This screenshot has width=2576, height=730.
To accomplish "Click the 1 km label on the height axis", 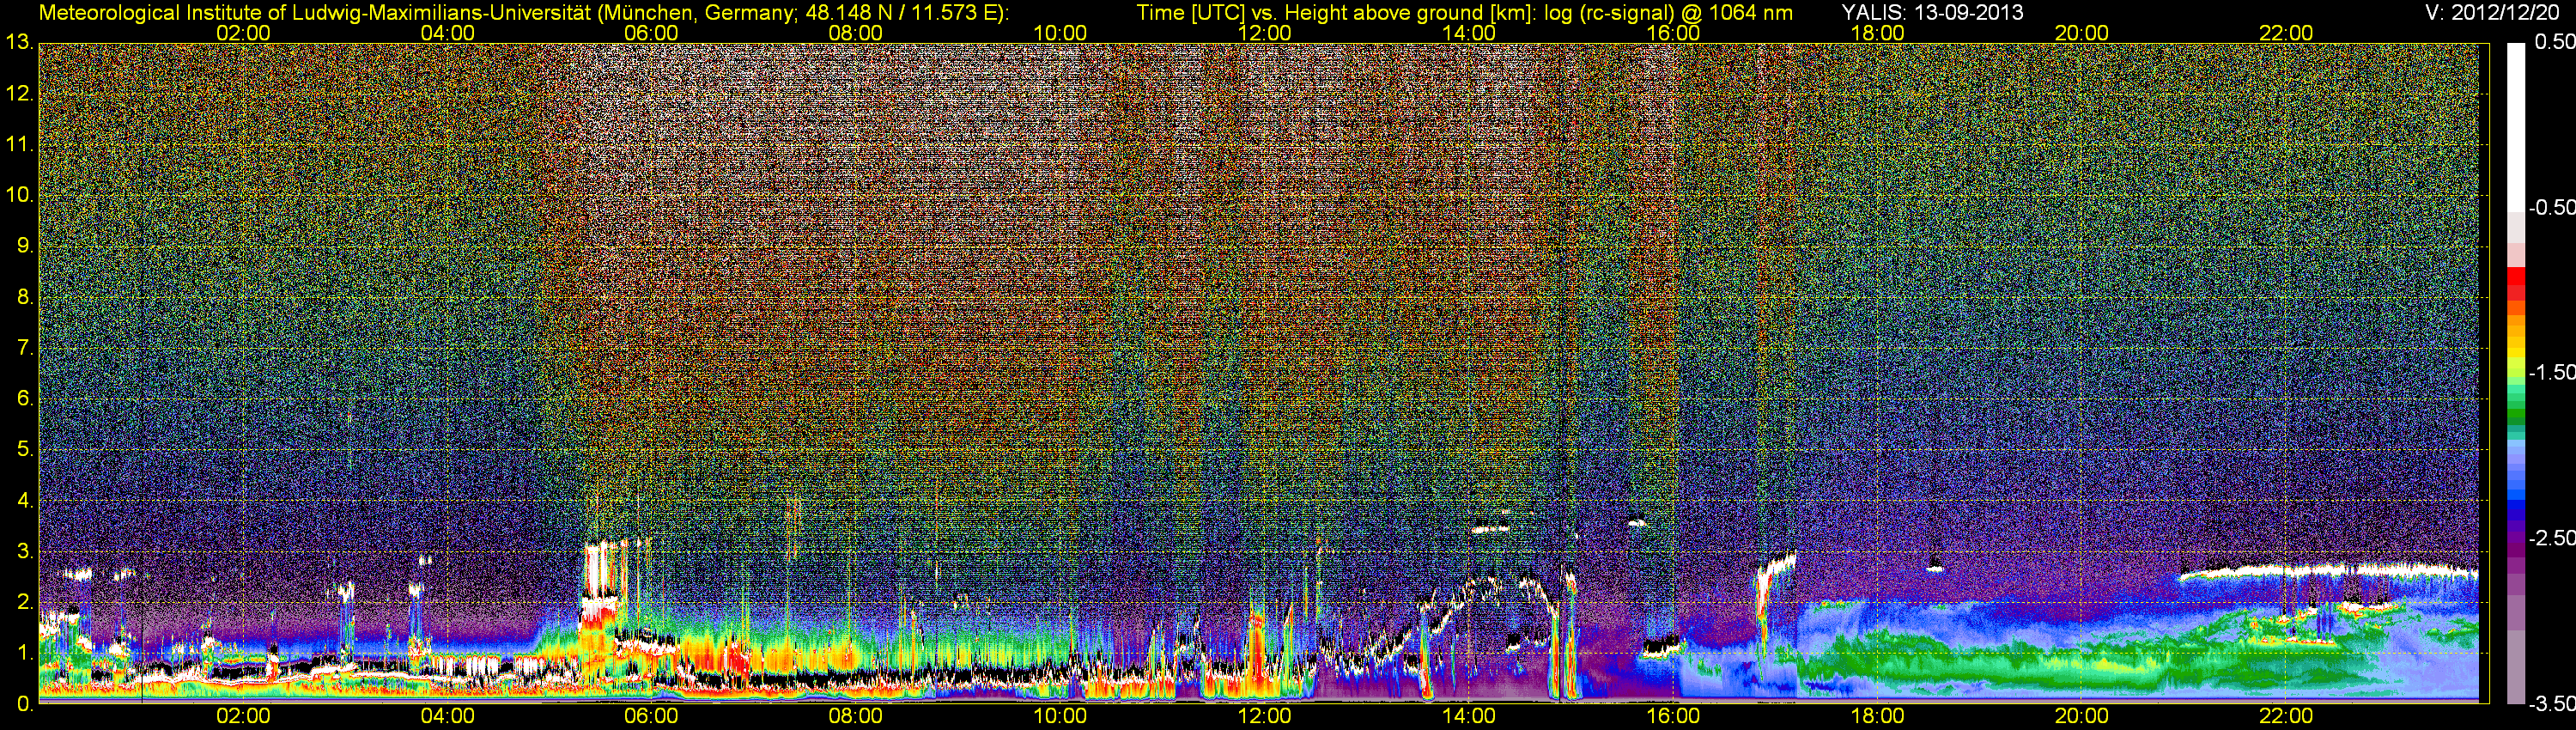I will coord(24,653).
